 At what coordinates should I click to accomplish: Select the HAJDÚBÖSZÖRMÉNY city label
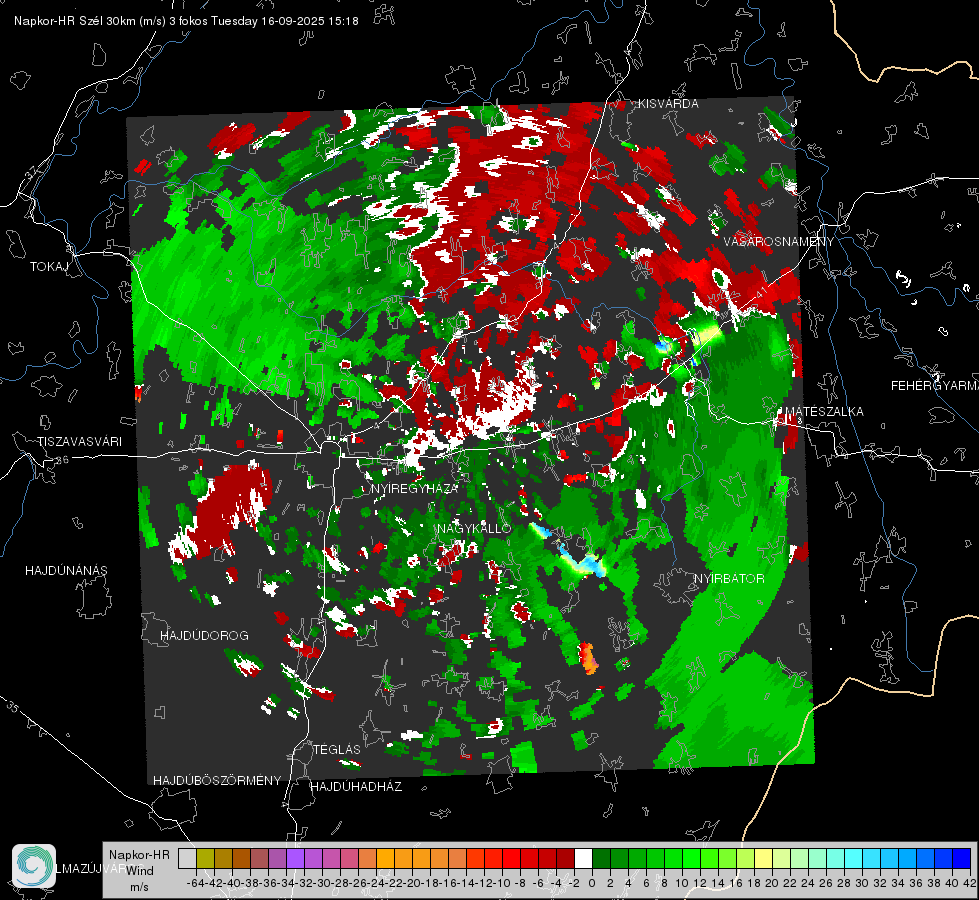217,781
